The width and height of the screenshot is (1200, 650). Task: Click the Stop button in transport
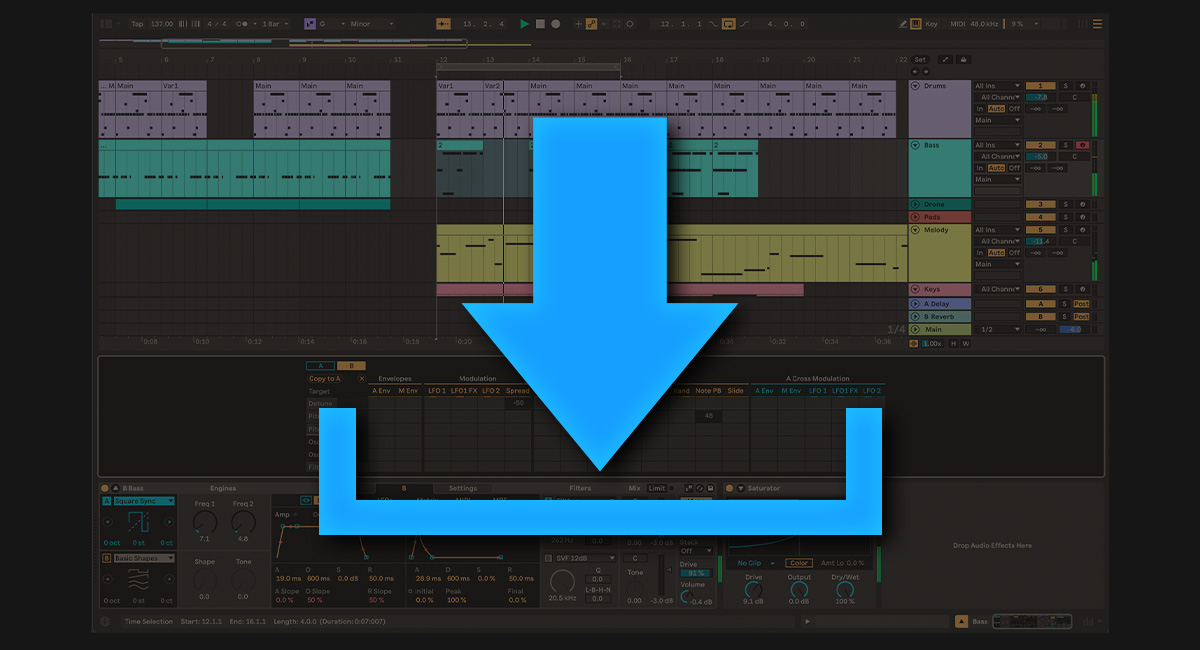tap(540, 23)
